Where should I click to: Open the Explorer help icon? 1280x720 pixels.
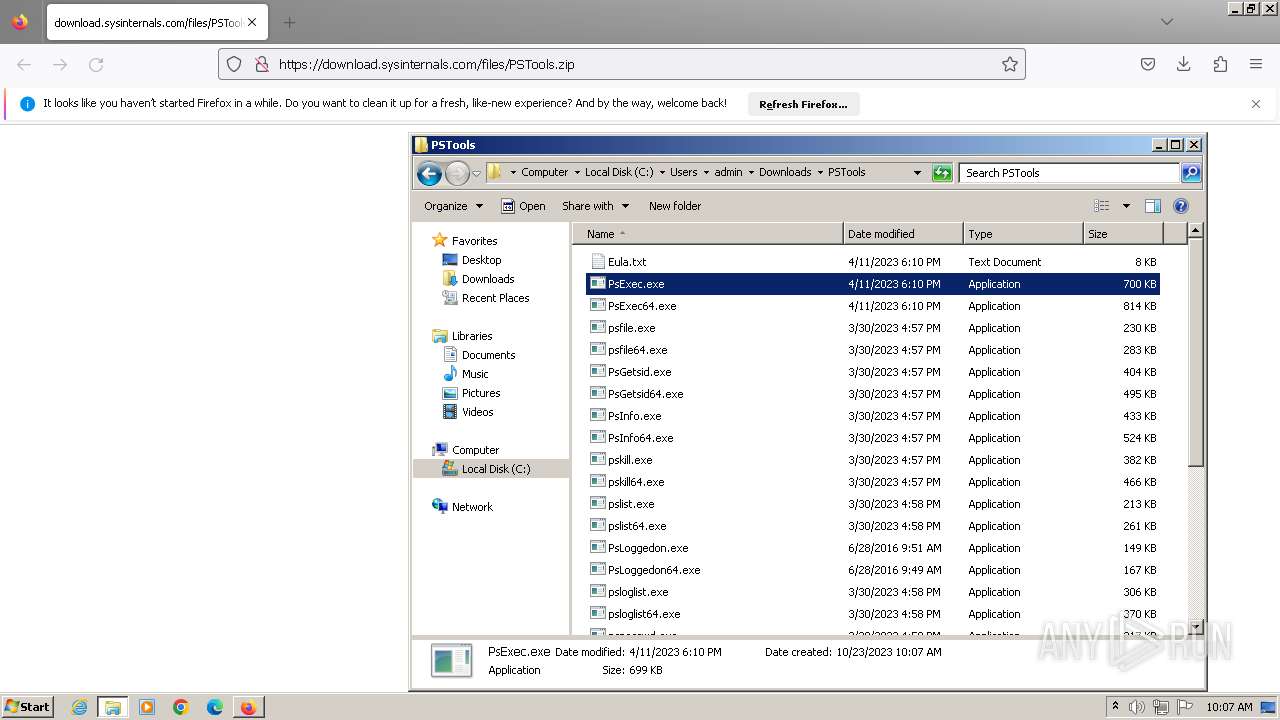(x=1181, y=206)
